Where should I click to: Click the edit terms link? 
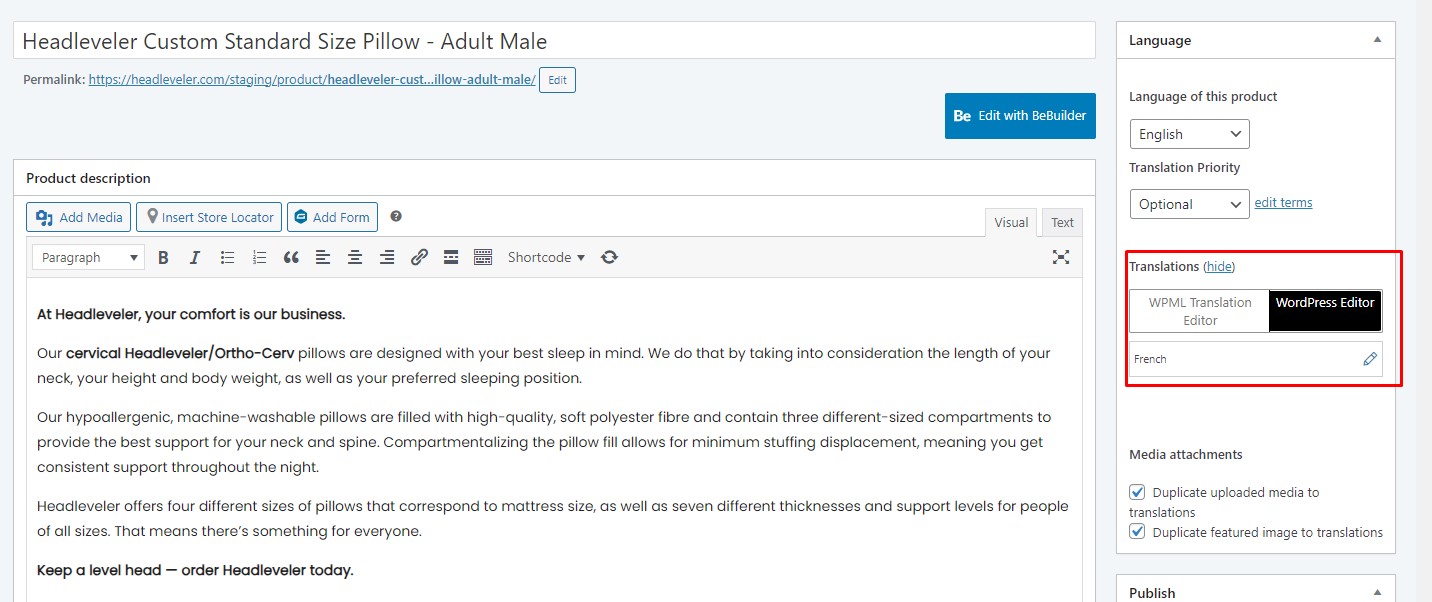[1283, 202]
